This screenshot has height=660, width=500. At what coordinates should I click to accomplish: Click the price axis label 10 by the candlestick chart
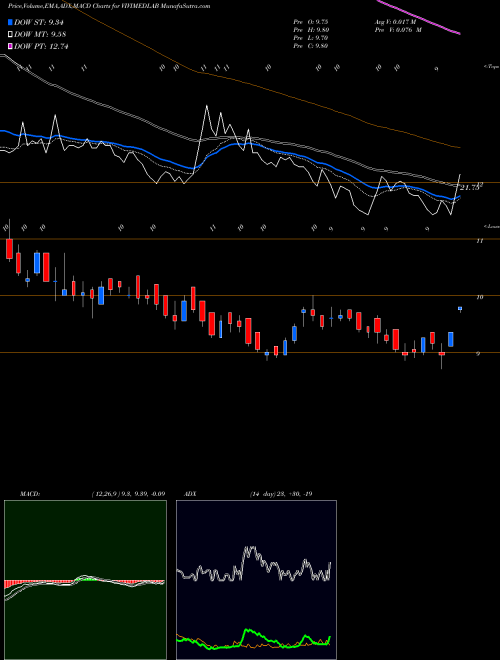(x=479, y=297)
